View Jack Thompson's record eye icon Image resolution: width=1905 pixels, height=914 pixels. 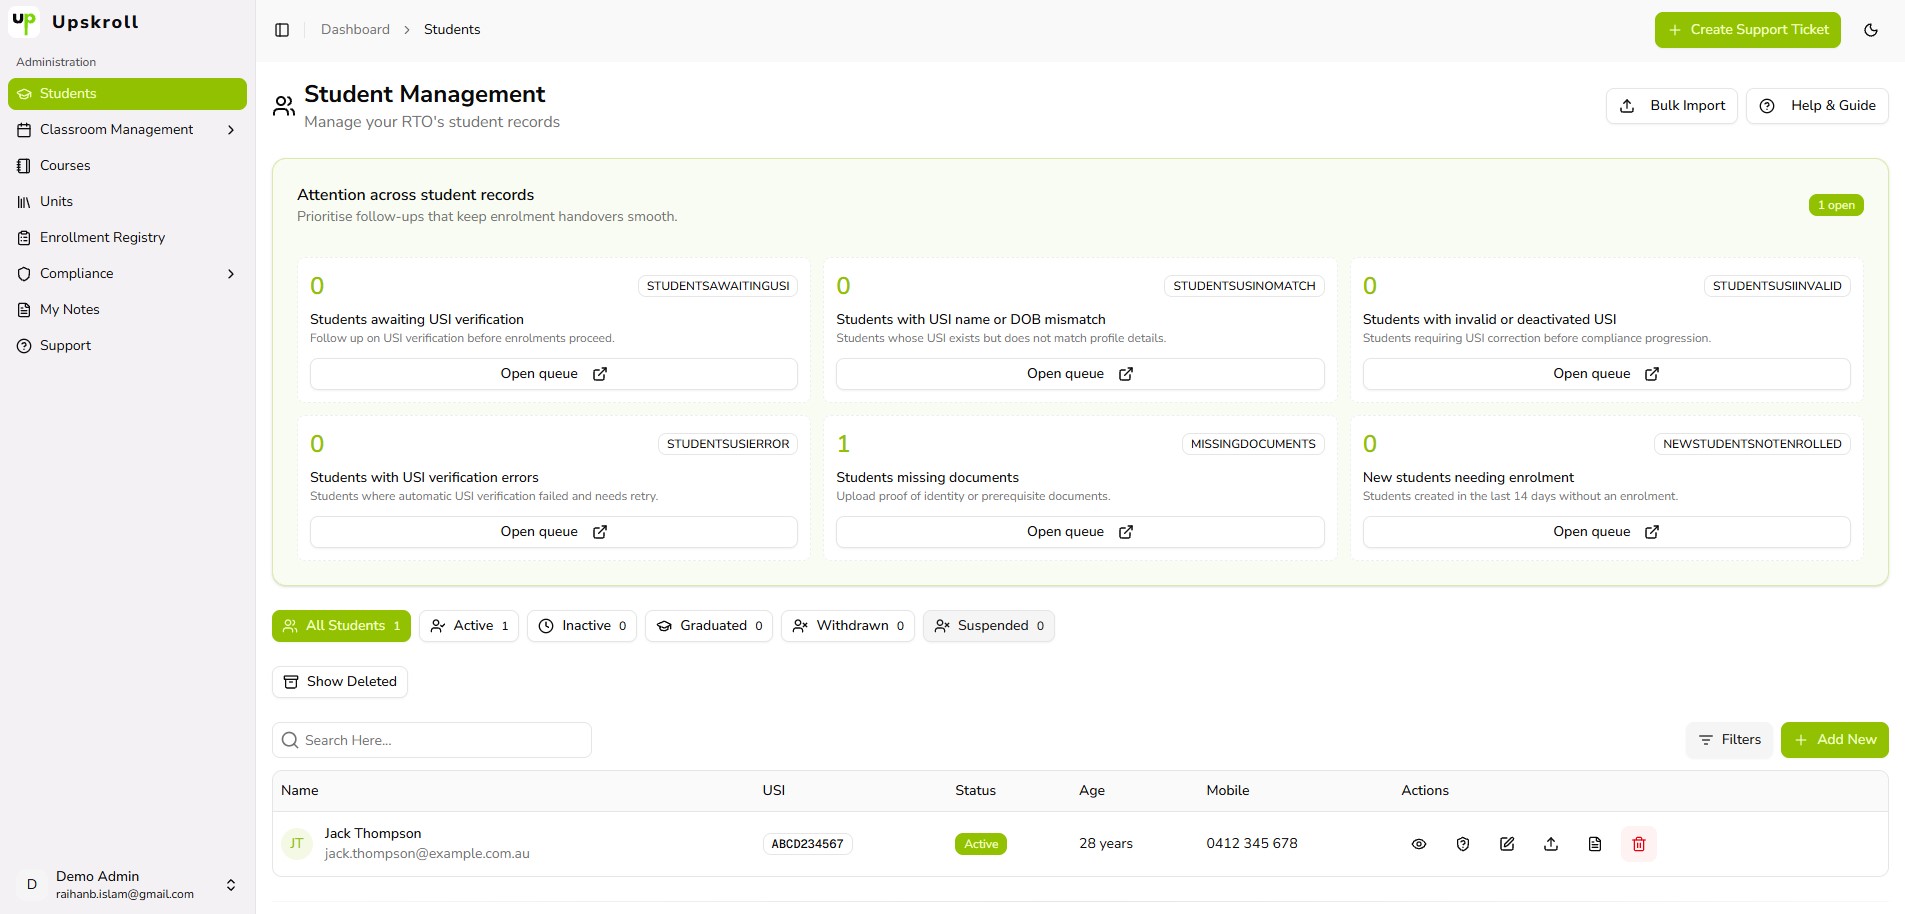click(1419, 844)
